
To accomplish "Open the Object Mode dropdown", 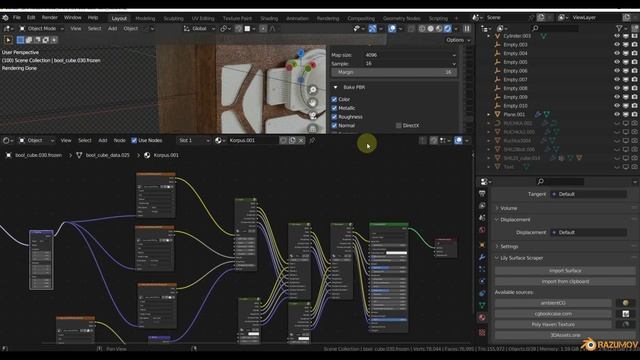I will 41,29.
